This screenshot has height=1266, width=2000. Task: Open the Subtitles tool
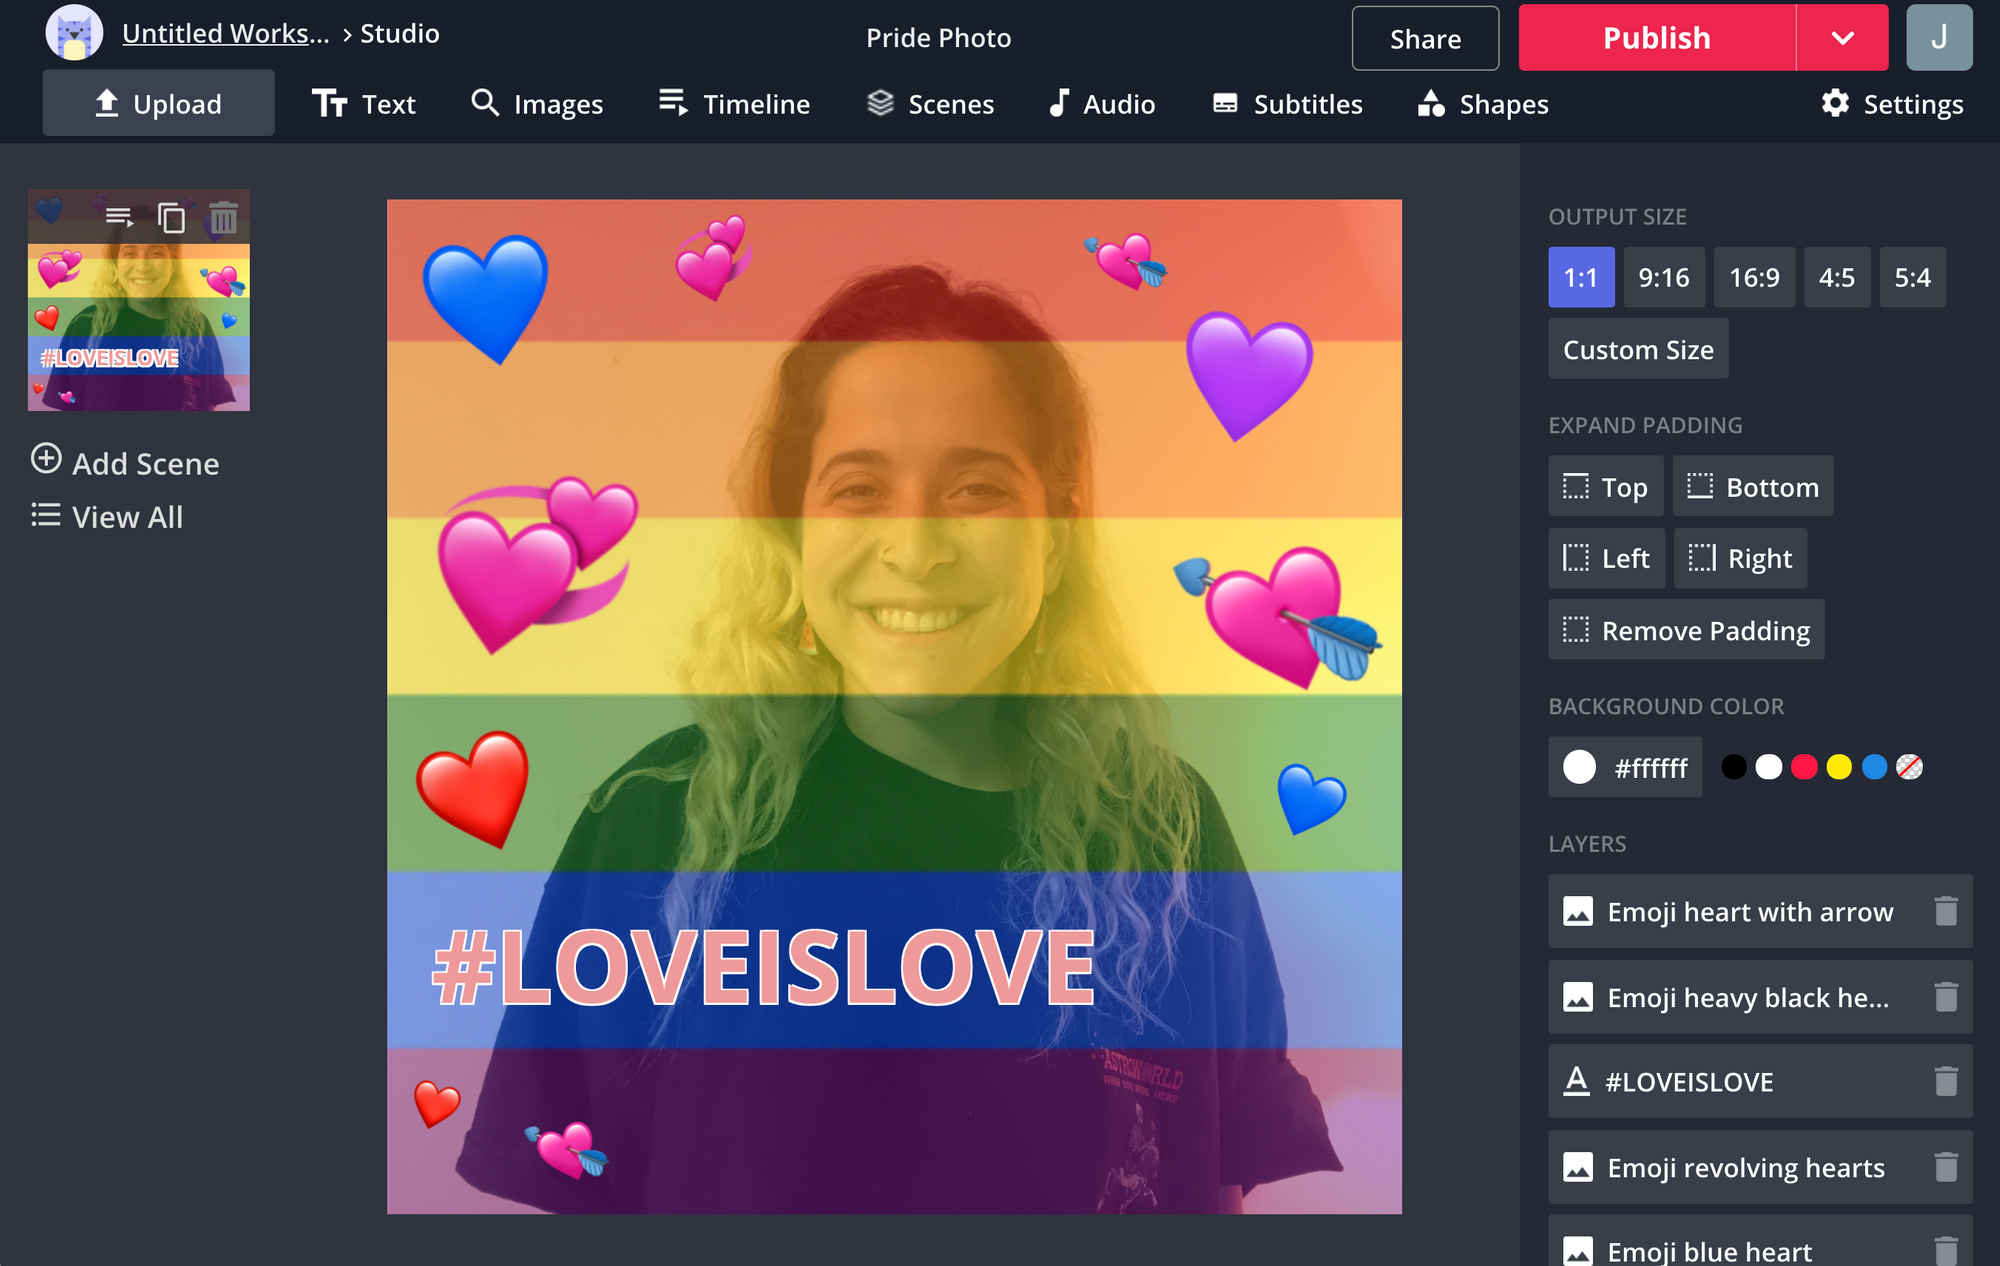(x=1287, y=104)
